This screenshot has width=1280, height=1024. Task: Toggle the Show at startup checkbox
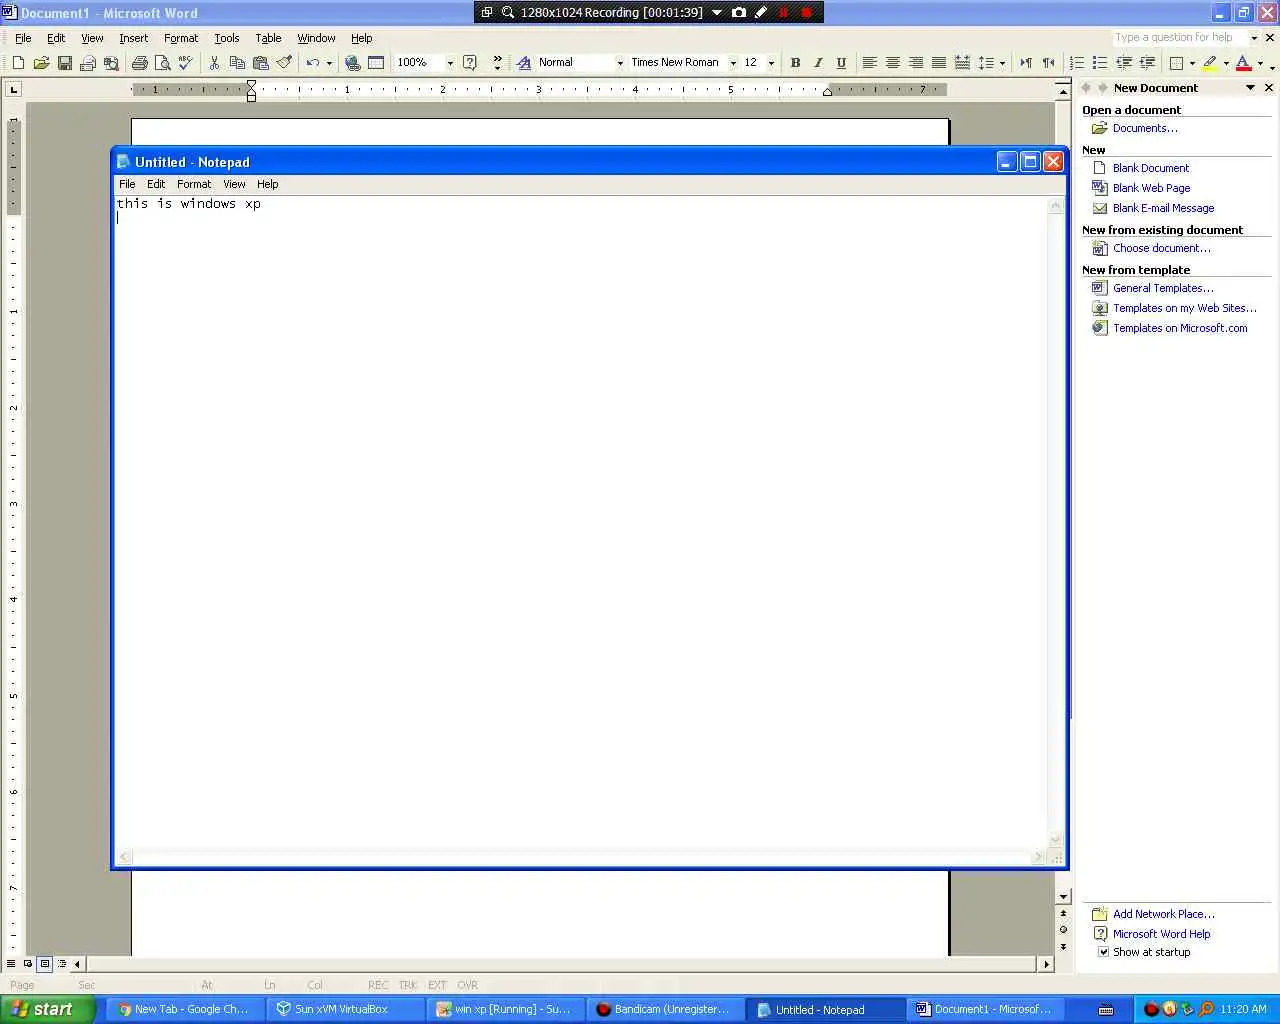(x=1104, y=952)
